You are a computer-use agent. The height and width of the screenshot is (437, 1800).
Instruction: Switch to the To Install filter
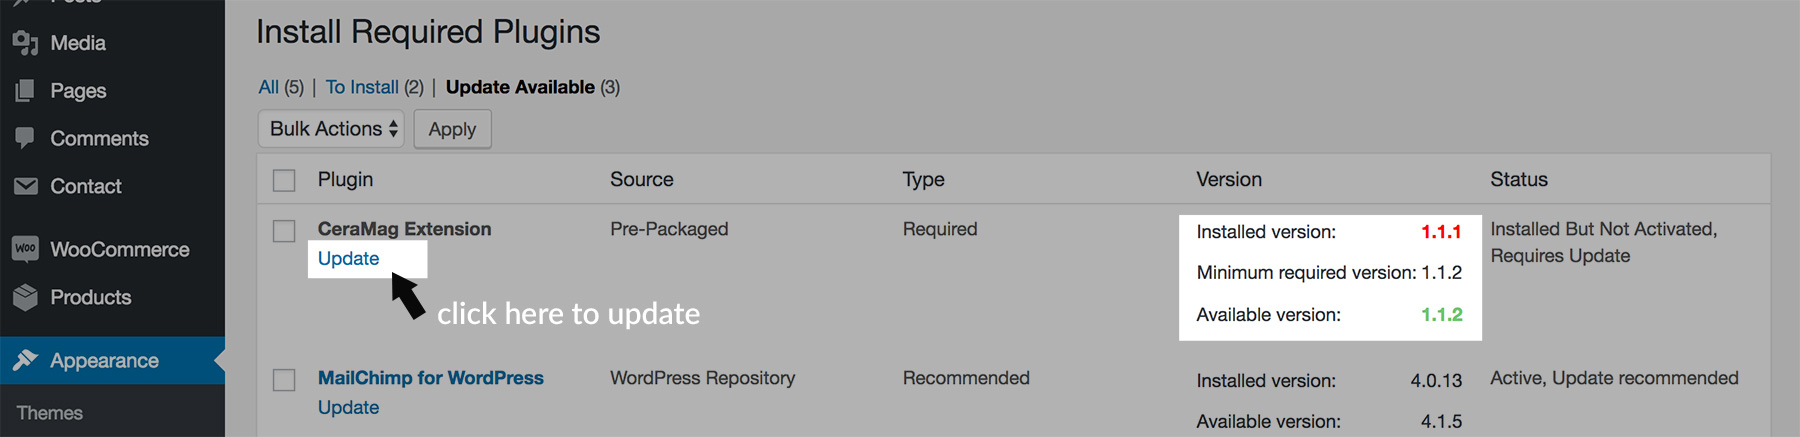(x=362, y=87)
